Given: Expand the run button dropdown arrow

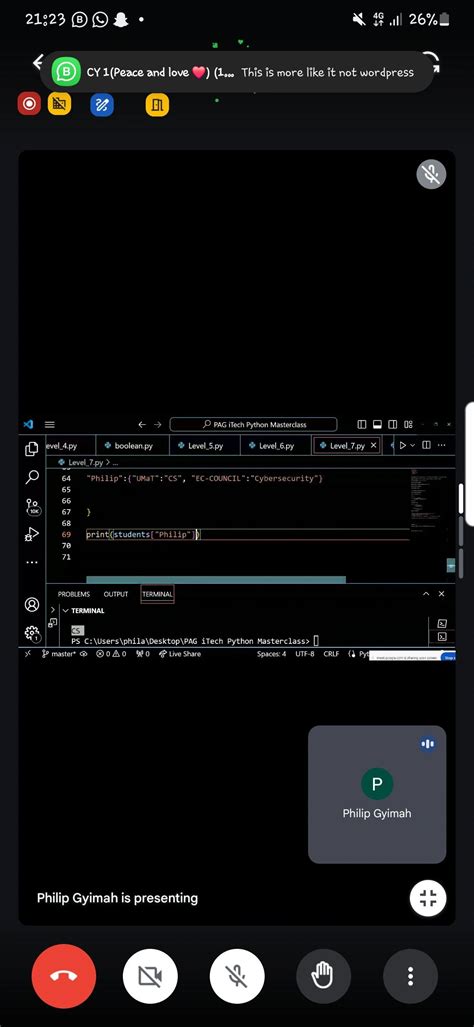Looking at the screenshot, I should pyautogui.click(x=412, y=445).
